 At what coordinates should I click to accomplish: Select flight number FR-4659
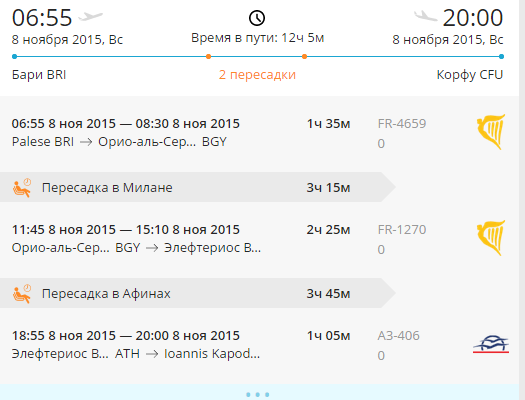point(402,124)
